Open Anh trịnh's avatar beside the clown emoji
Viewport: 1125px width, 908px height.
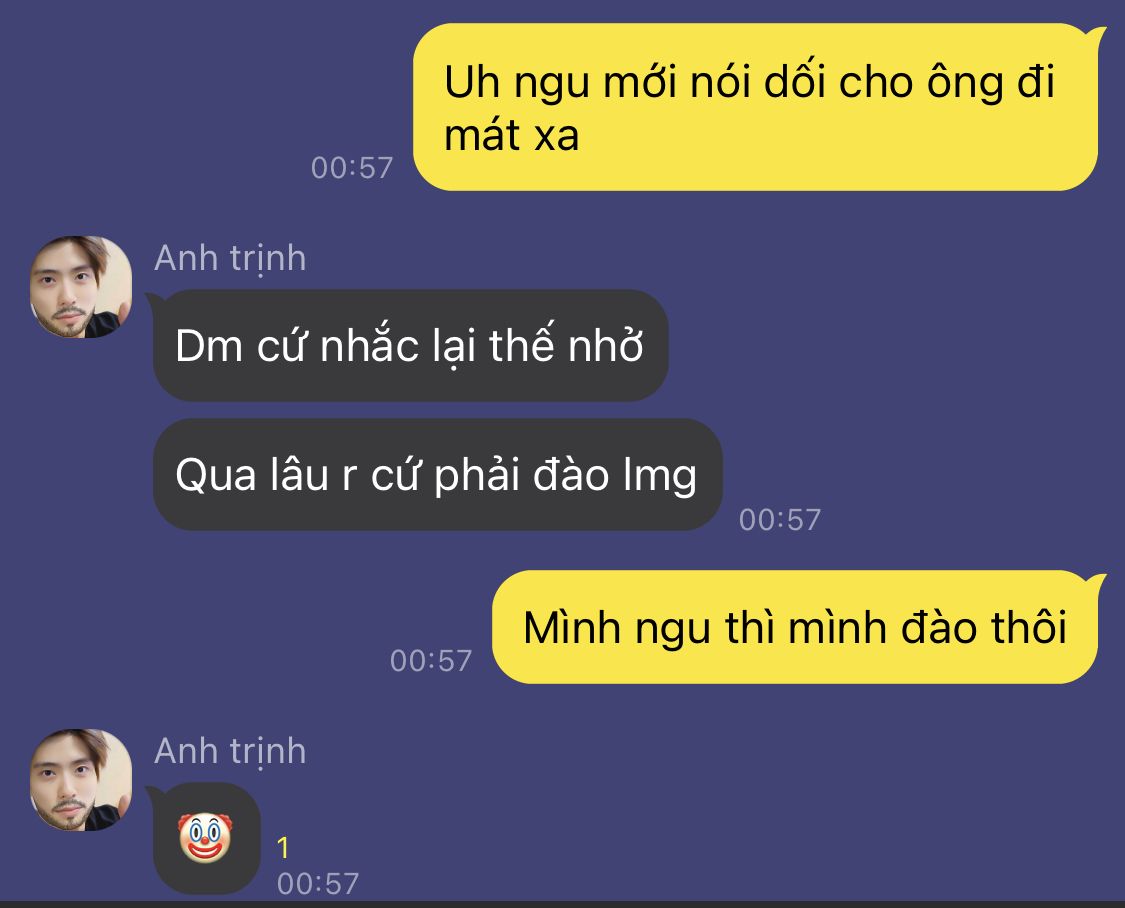point(80,780)
